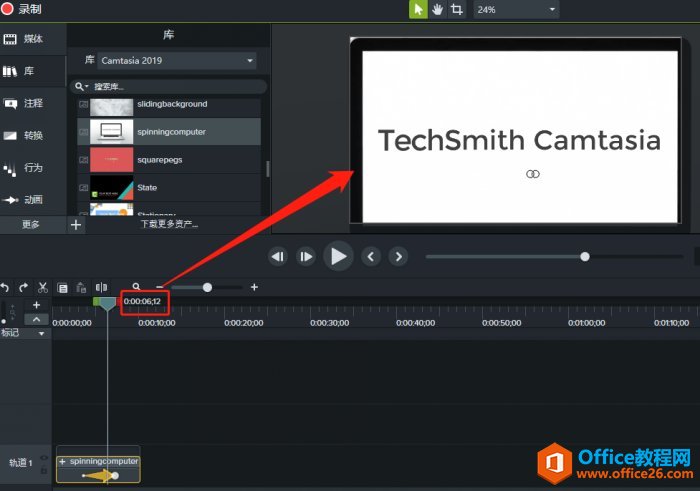Select the State library item

point(169,187)
